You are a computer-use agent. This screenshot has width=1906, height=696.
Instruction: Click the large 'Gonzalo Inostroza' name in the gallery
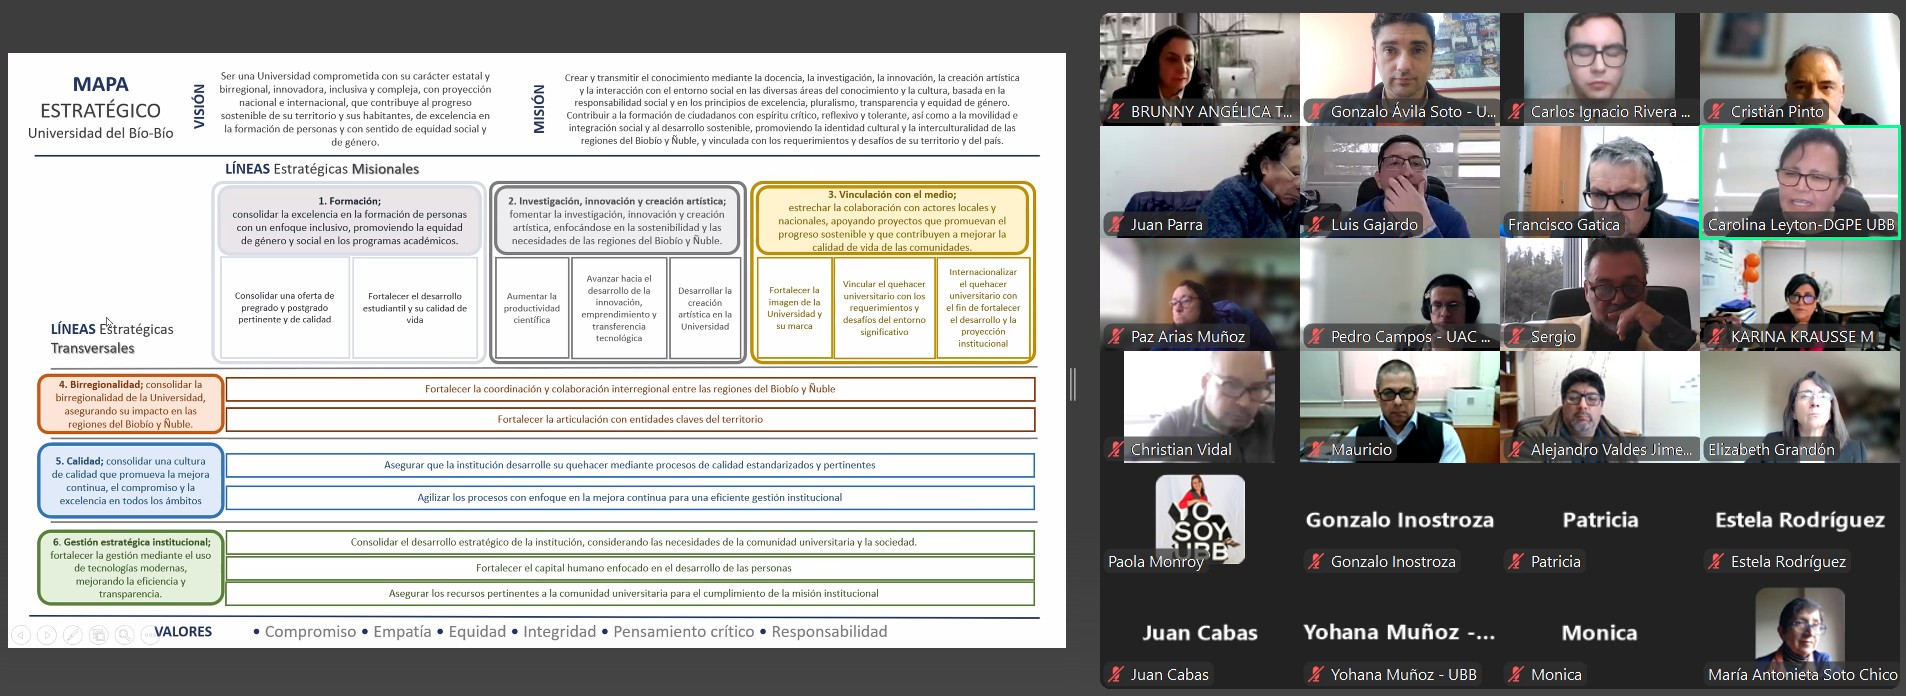pos(1400,520)
